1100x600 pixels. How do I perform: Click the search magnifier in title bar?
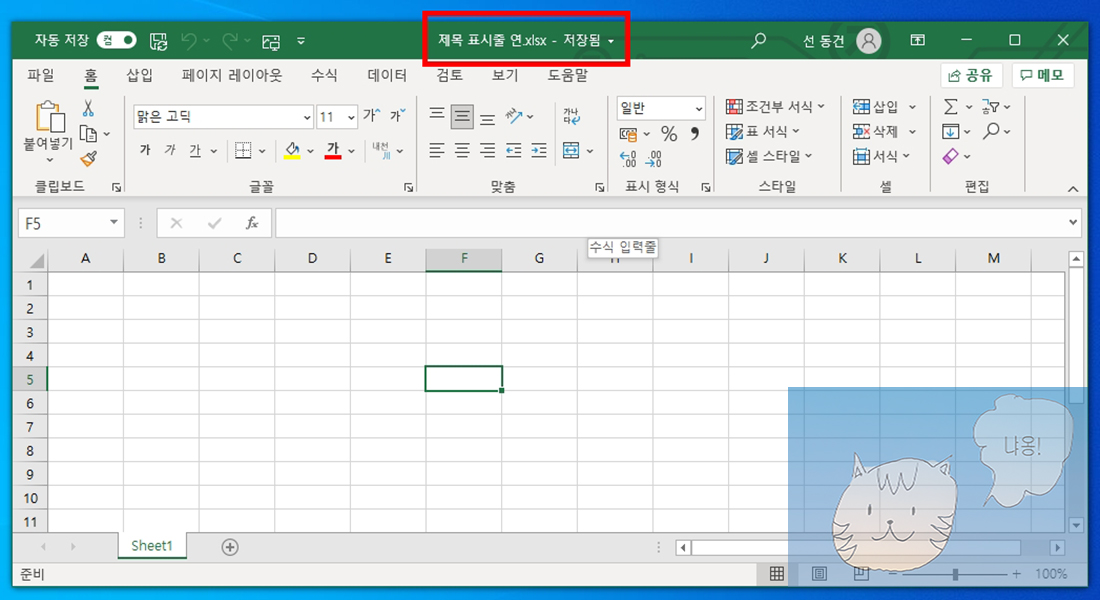(x=758, y=41)
